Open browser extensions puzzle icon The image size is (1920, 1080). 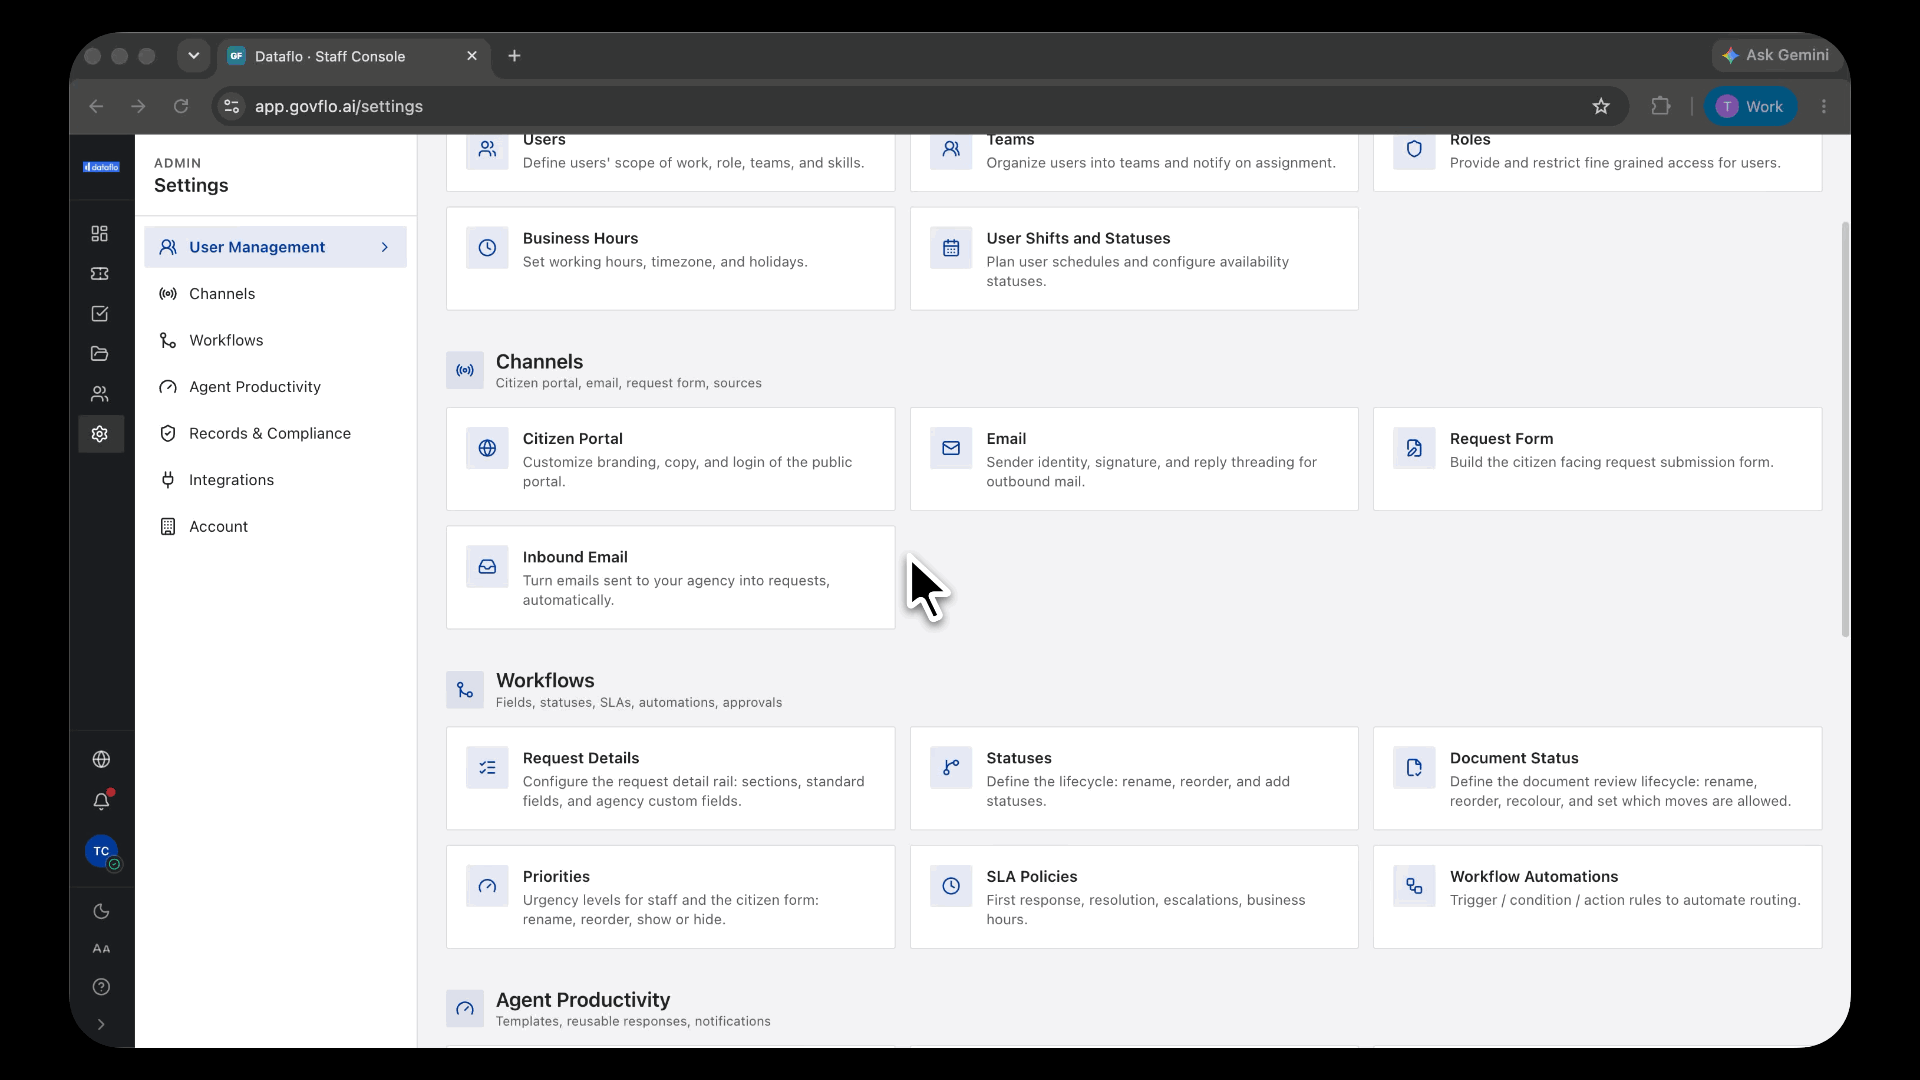(1661, 106)
